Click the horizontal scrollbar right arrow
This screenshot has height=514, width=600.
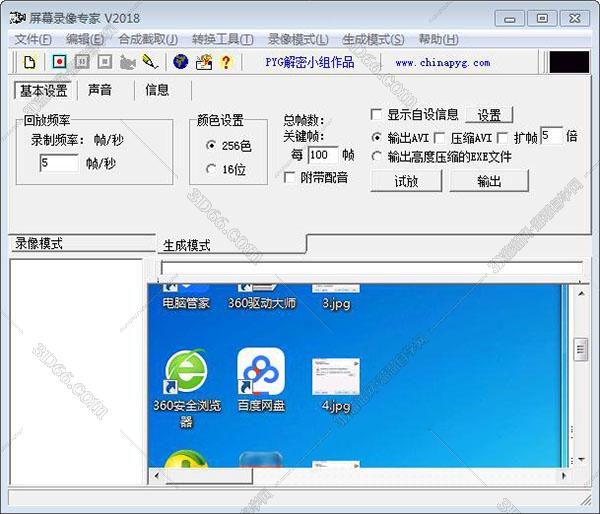click(564, 476)
